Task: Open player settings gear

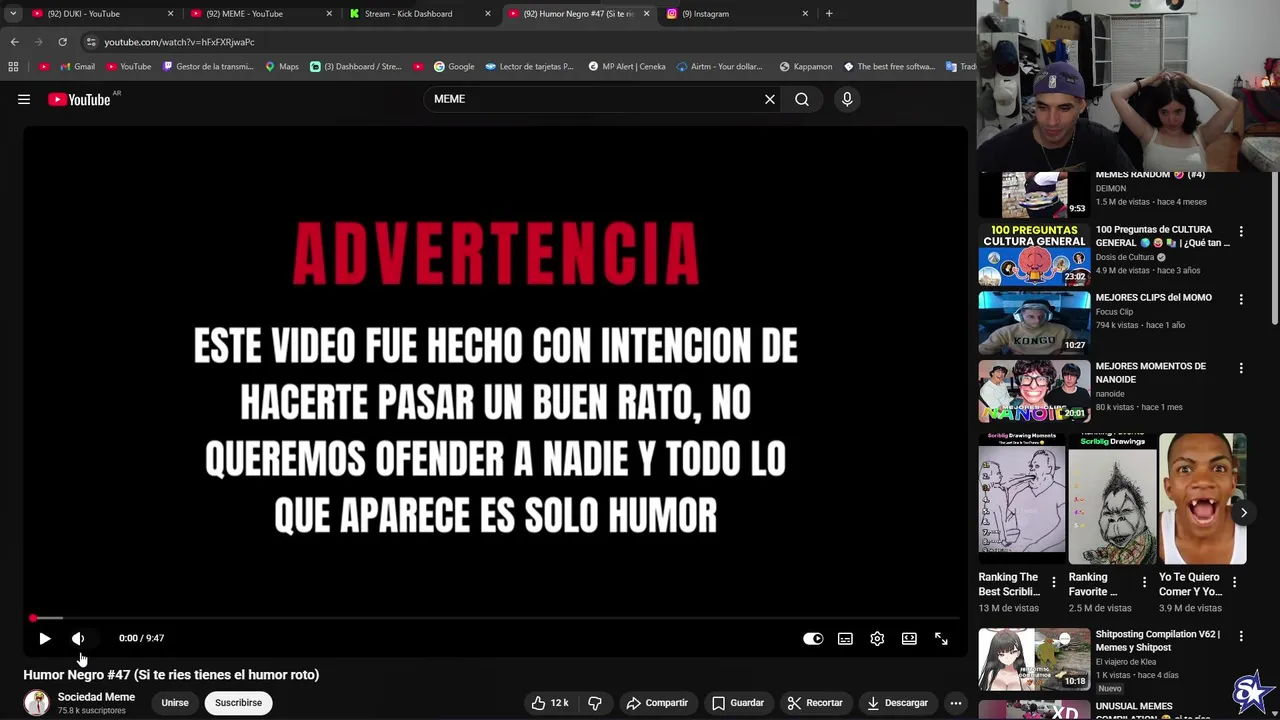Action: click(x=877, y=638)
